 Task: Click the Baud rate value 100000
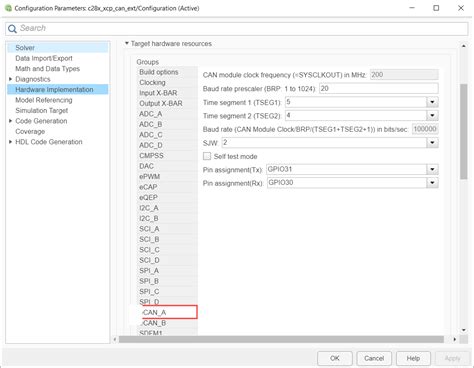pyautogui.click(x=425, y=129)
